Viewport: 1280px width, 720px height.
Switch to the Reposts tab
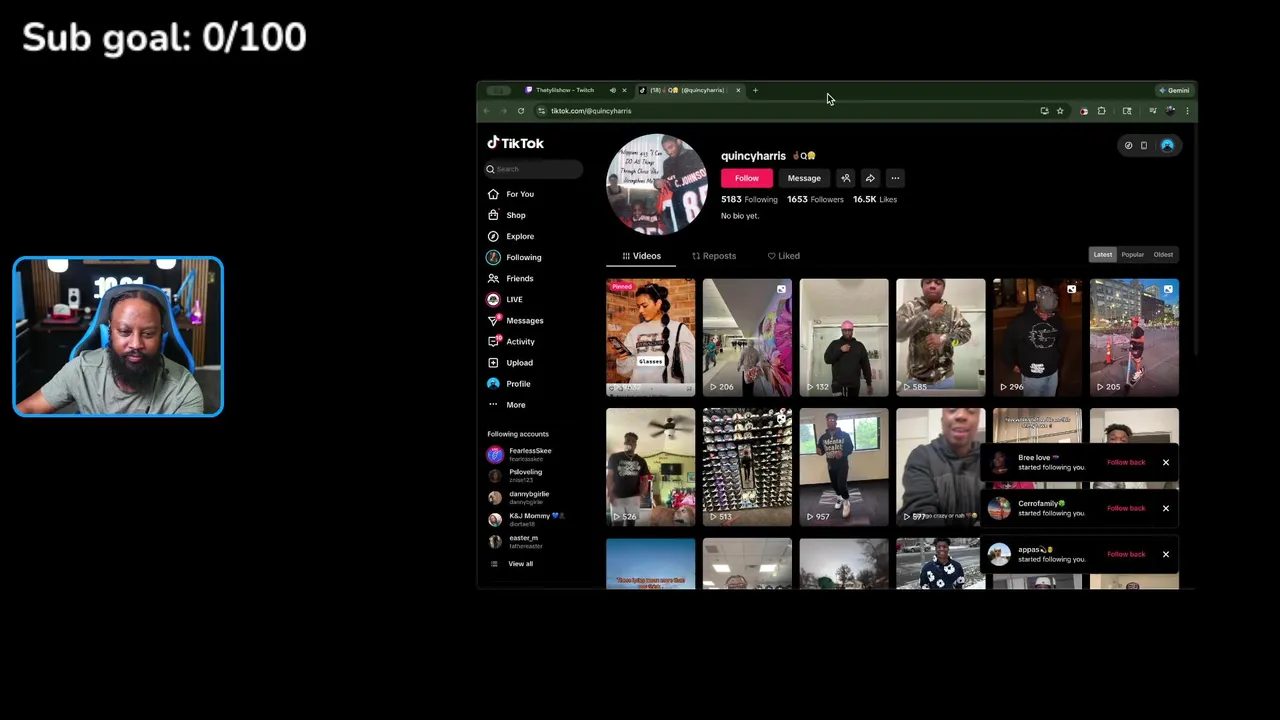coord(713,256)
